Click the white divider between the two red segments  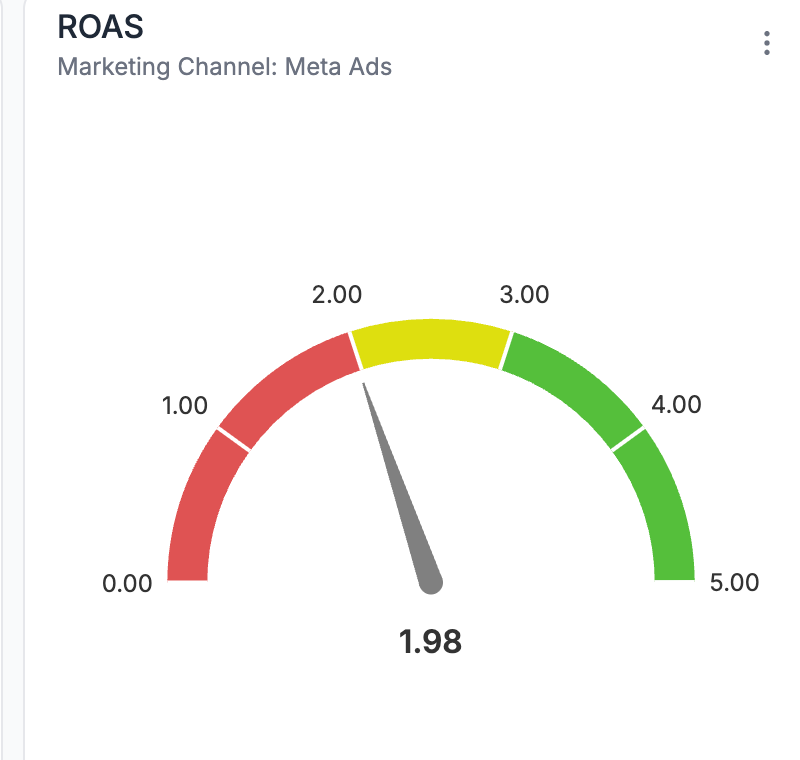(233, 439)
